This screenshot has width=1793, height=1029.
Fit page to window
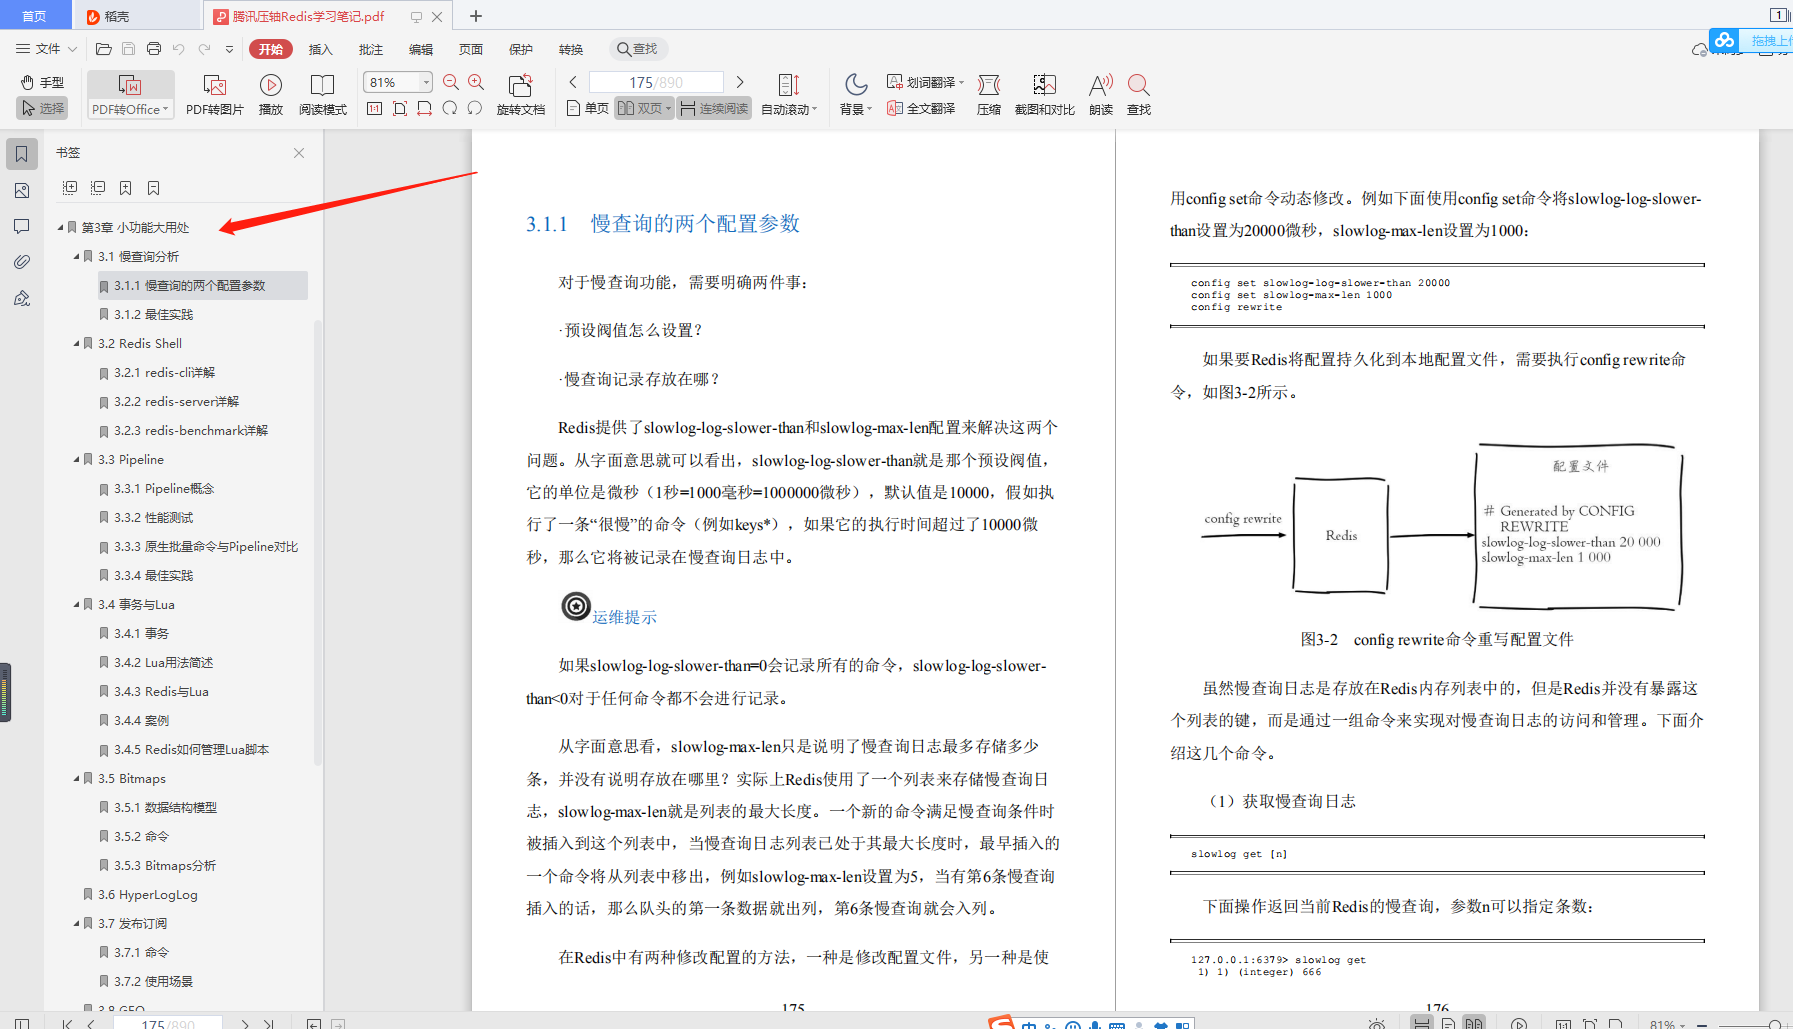[400, 108]
